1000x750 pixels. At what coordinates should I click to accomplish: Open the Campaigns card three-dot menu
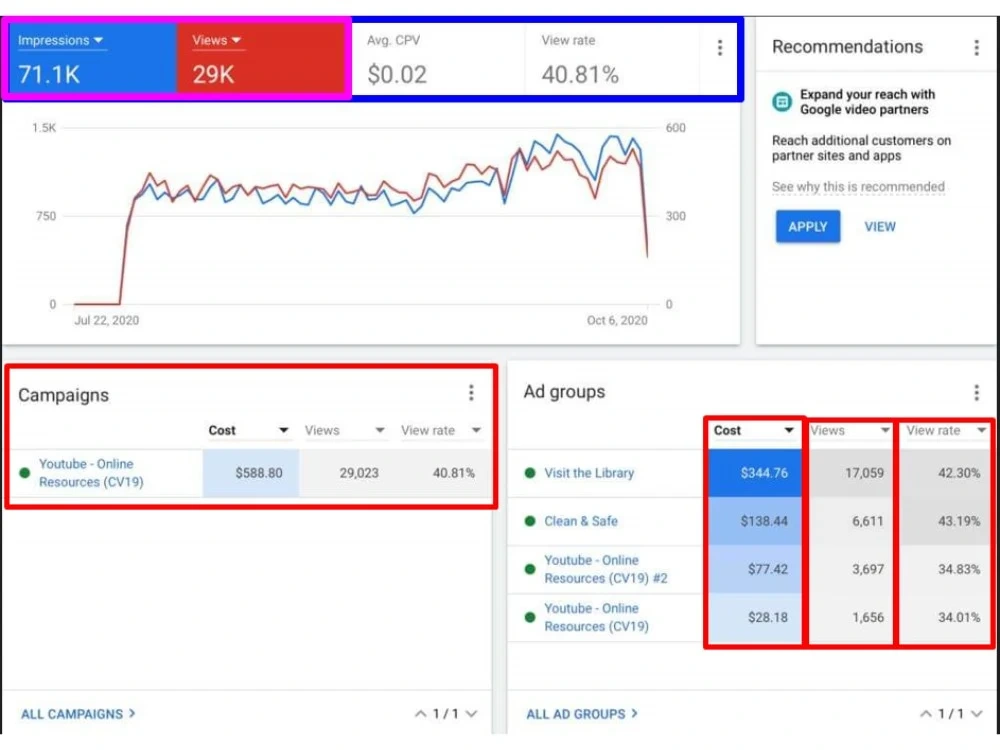click(471, 393)
